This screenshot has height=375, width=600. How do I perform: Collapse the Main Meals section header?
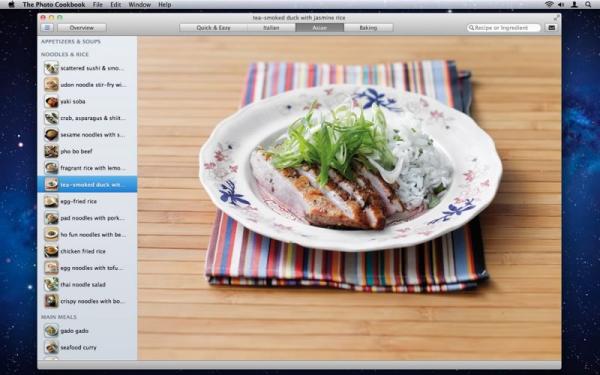pyautogui.click(x=59, y=317)
